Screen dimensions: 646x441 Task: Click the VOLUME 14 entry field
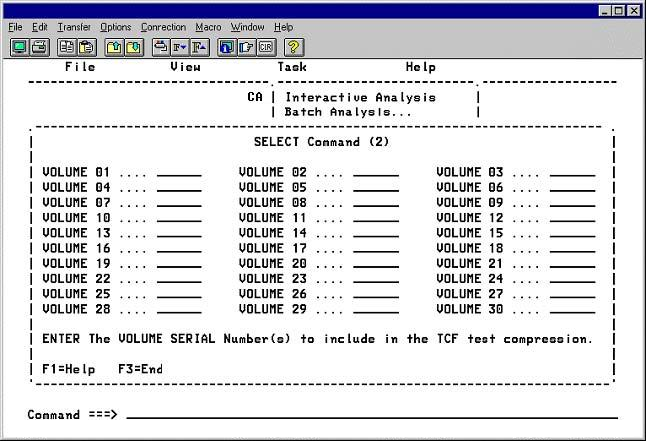tap(376, 233)
